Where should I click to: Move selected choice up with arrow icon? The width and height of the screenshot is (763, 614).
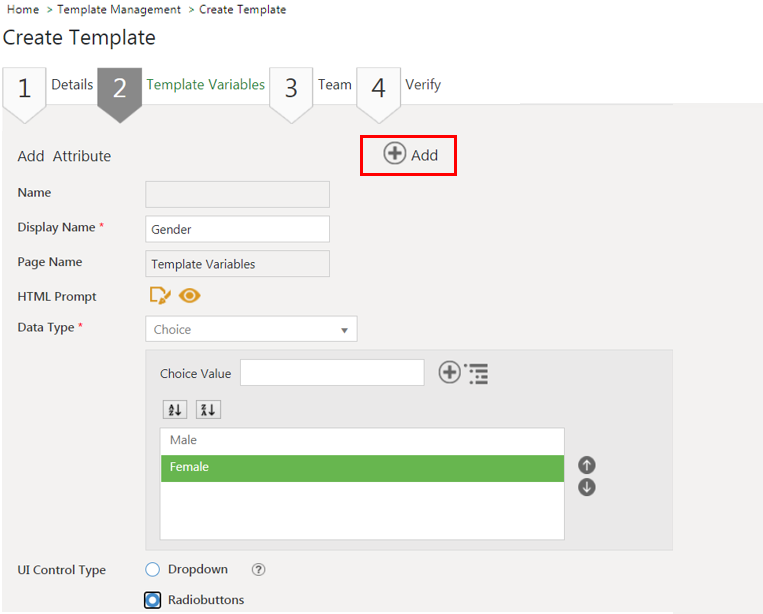pyautogui.click(x=587, y=465)
